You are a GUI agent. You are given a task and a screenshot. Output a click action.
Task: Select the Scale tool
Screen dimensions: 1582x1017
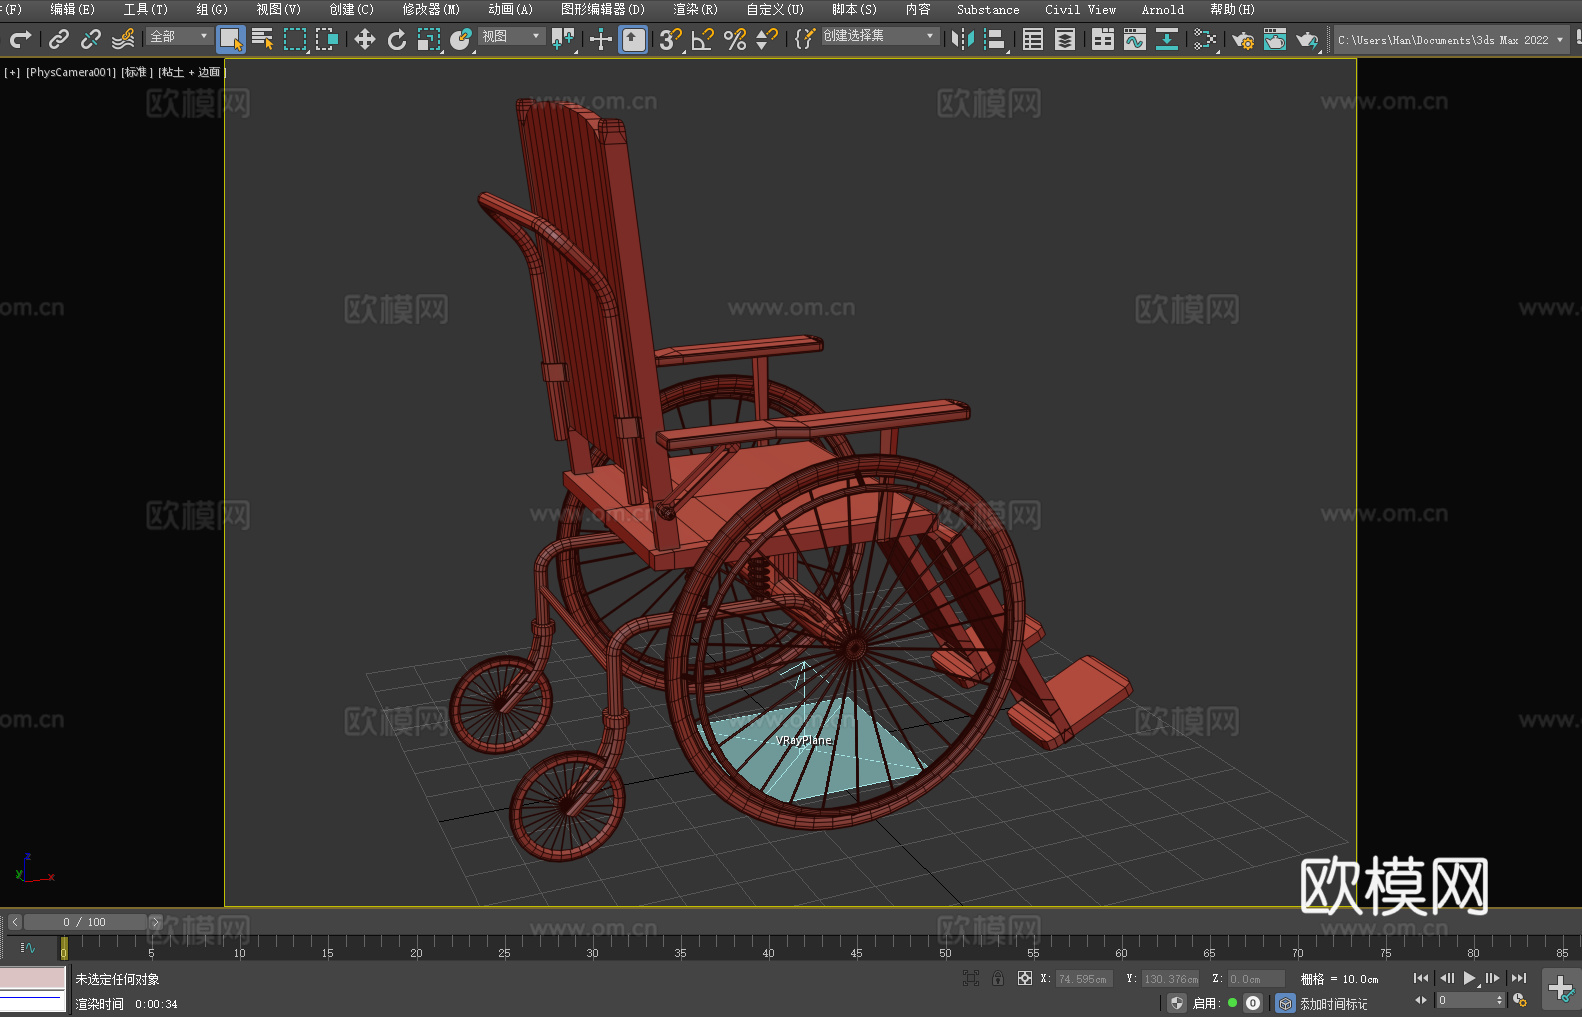coord(429,39)
